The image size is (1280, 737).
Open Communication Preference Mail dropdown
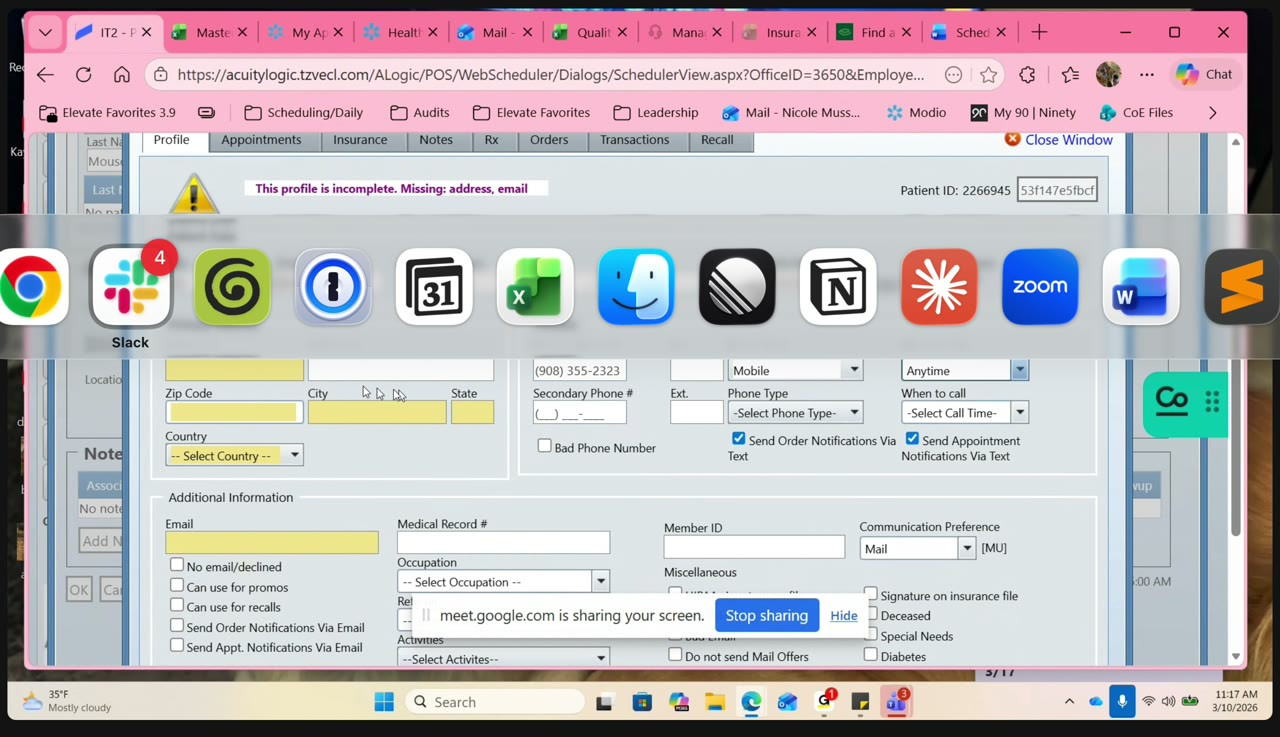(918, 548)
